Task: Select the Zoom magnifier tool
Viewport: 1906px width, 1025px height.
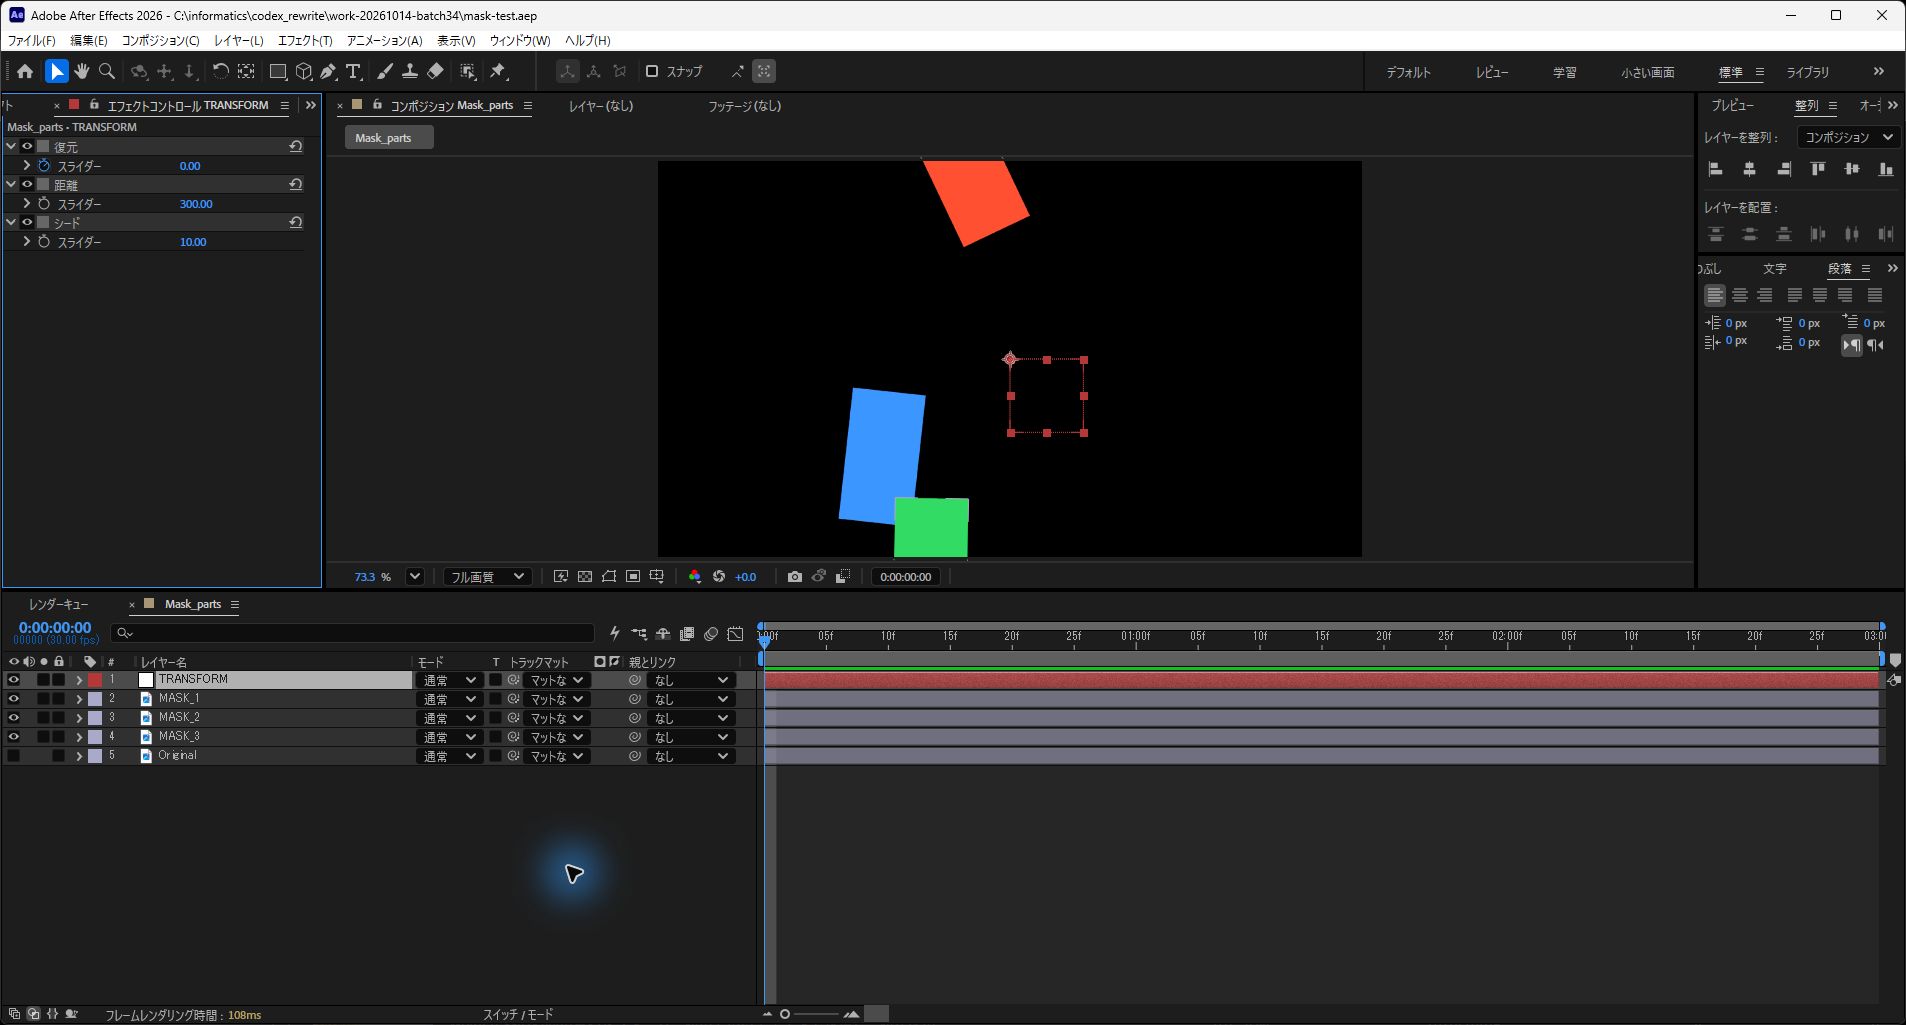Action: coord(107,71)
